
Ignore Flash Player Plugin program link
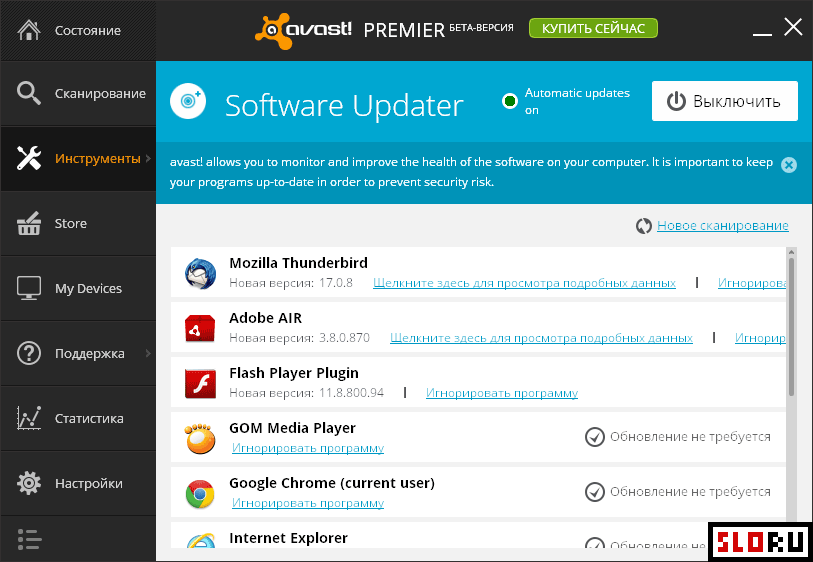click(502, 393)
